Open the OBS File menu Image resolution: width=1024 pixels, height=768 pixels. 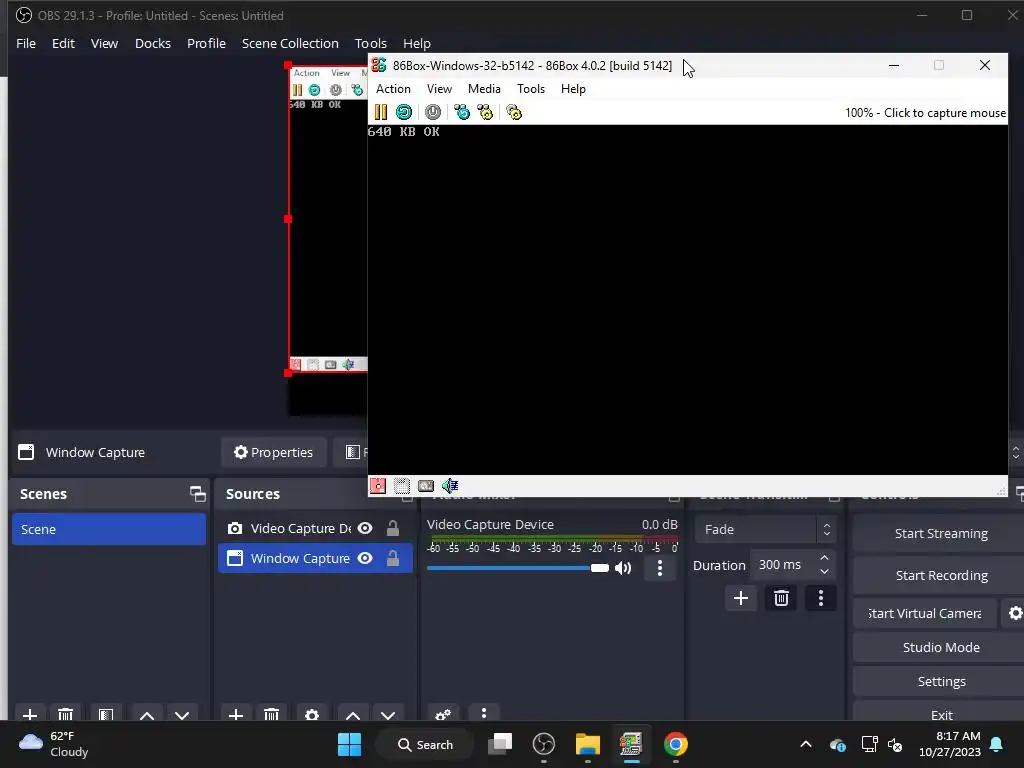26,43
